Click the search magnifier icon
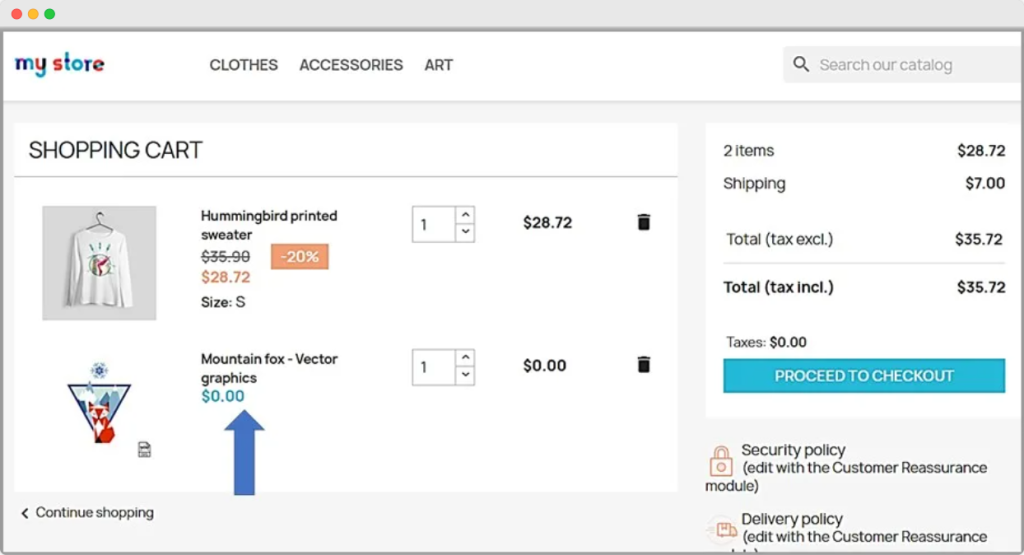This screenshot has width=1024, height=555. coord(800,65)
